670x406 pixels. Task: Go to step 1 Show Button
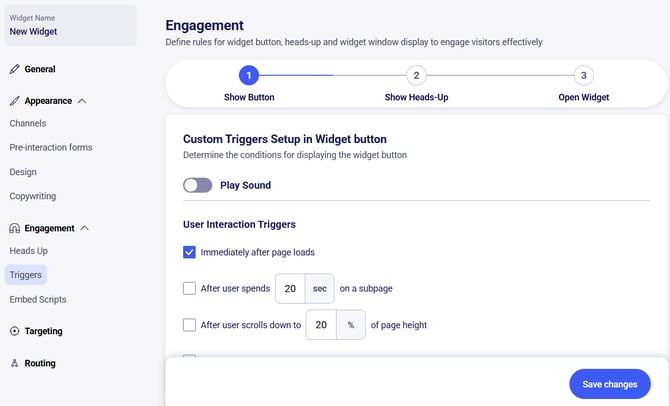pyautogui.click(x=249, y=75)
